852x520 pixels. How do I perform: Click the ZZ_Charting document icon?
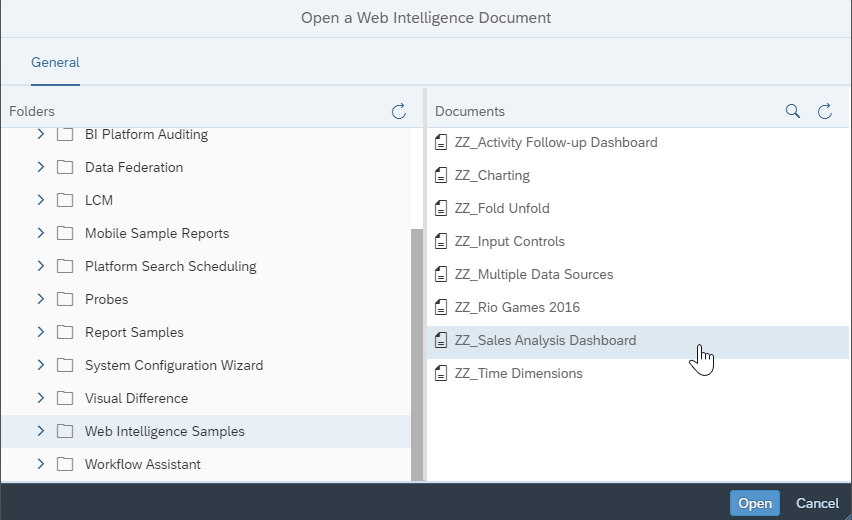coord(441,176)
